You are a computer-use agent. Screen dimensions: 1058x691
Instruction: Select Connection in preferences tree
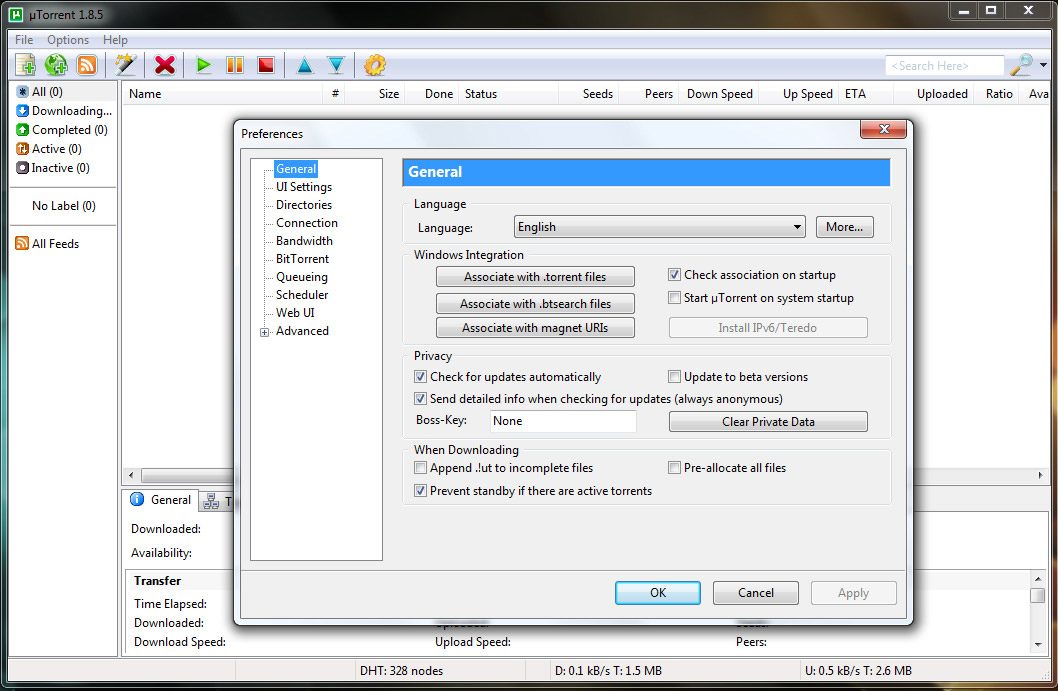pos(306,223)
